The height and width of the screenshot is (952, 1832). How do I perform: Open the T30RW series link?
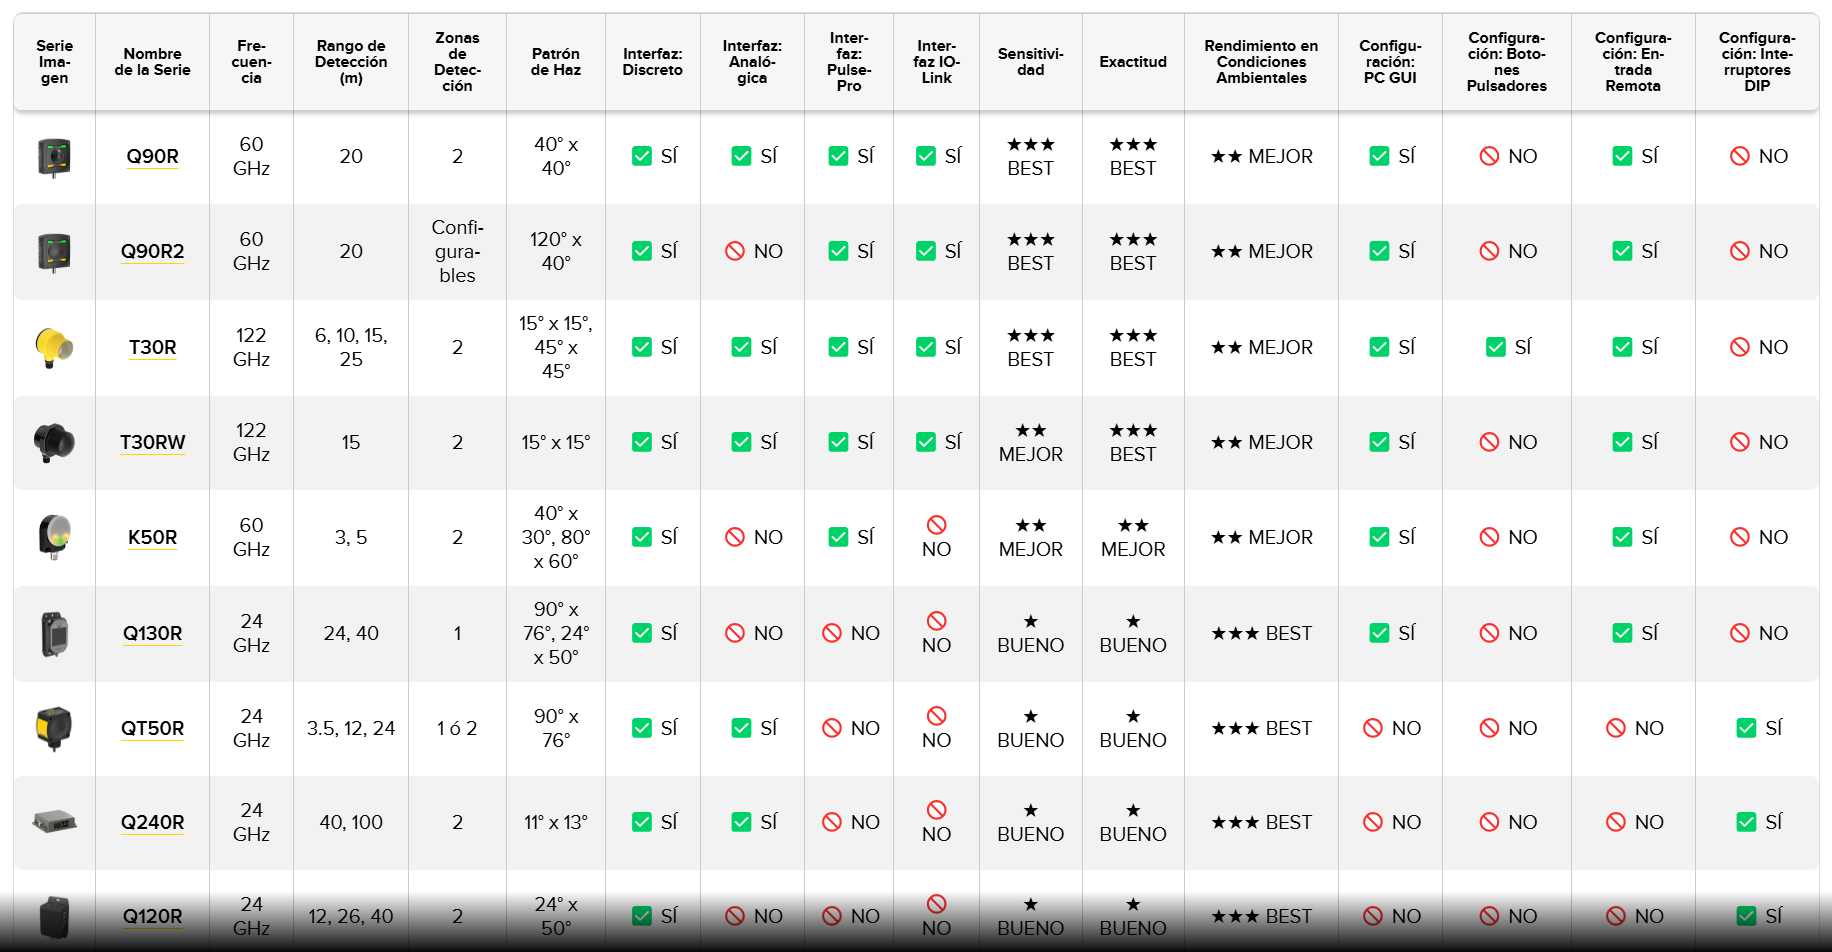152,442
